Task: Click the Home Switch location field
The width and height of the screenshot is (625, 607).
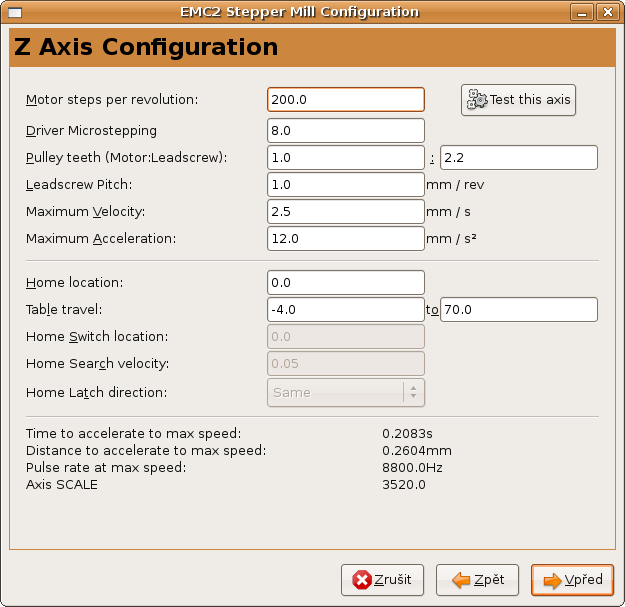Action: pos(346,337)
